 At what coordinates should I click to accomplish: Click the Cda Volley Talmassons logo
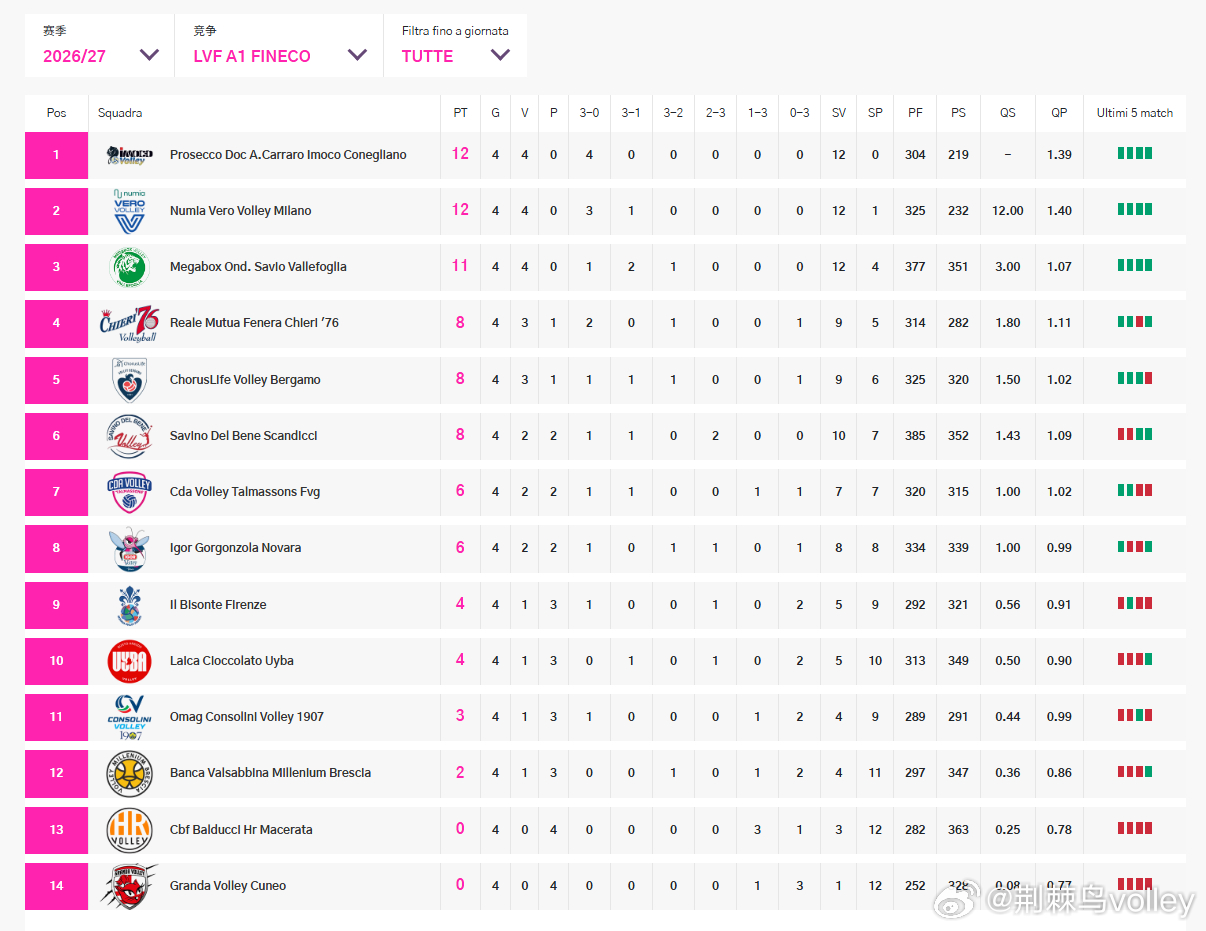129,492
